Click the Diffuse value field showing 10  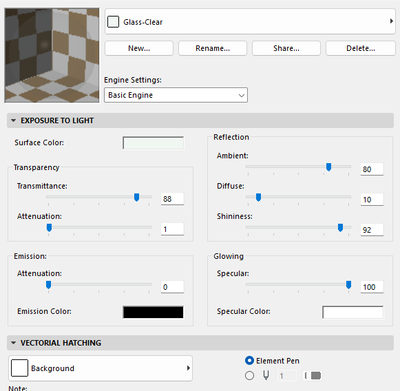point(372,199)
